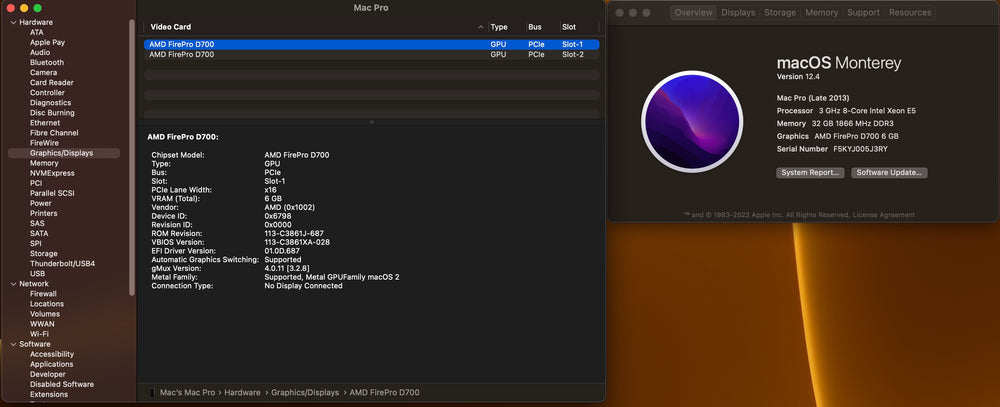
Task: Select Applications under Software
Action: [52, 364]
